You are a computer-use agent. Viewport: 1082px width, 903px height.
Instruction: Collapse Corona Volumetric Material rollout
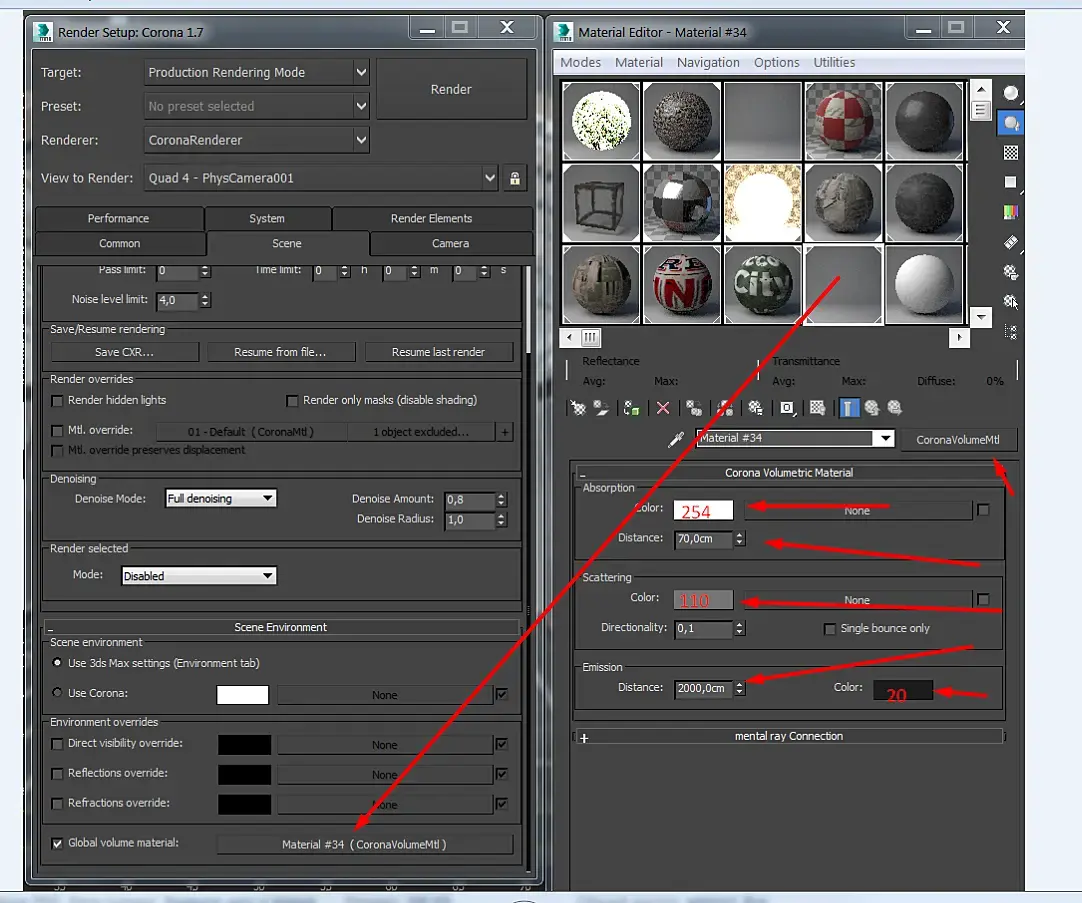point(788,473)
